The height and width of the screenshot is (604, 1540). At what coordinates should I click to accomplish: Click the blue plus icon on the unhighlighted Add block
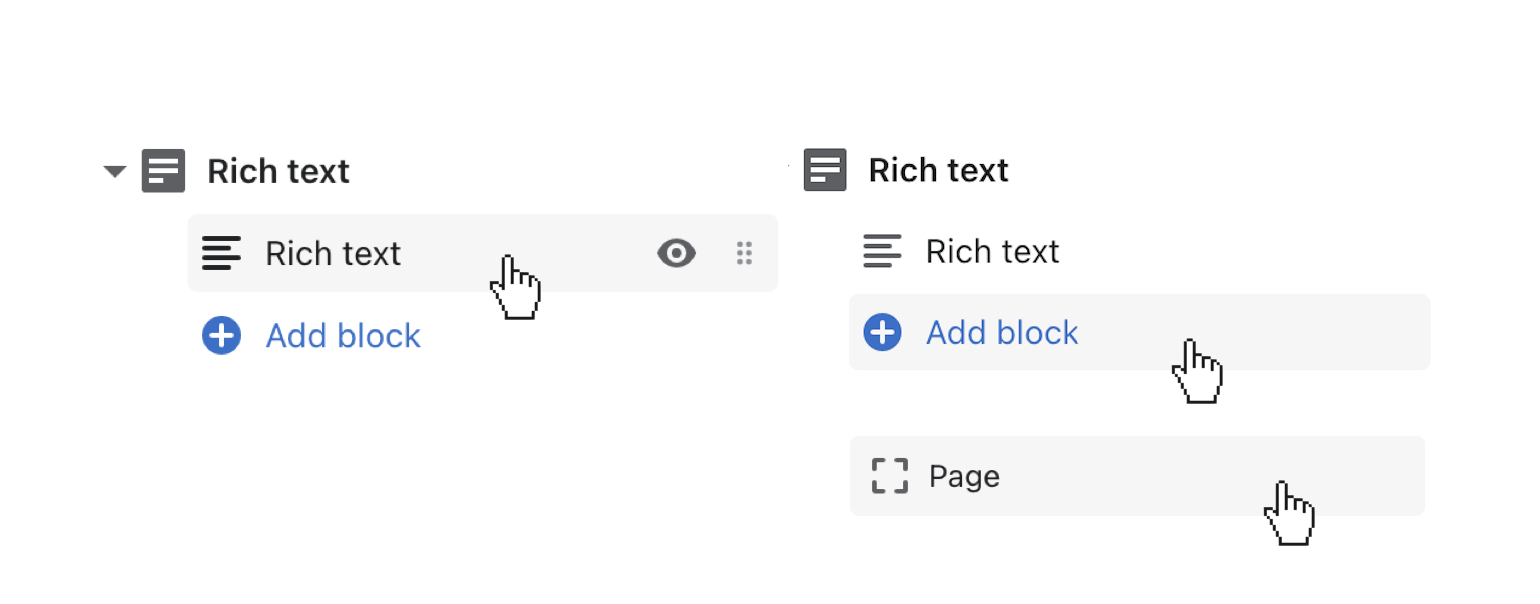click(221, 336)
